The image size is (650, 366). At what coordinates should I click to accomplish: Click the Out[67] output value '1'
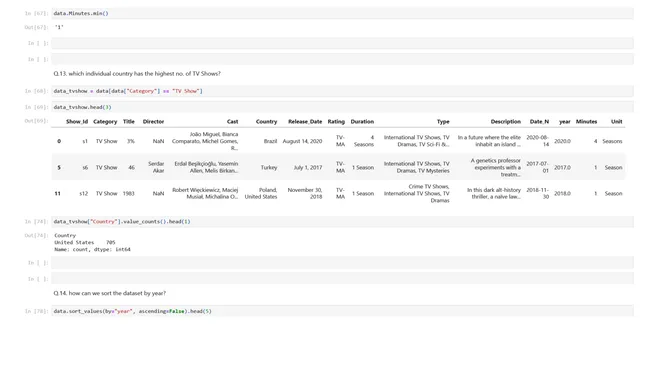[59, 27]
